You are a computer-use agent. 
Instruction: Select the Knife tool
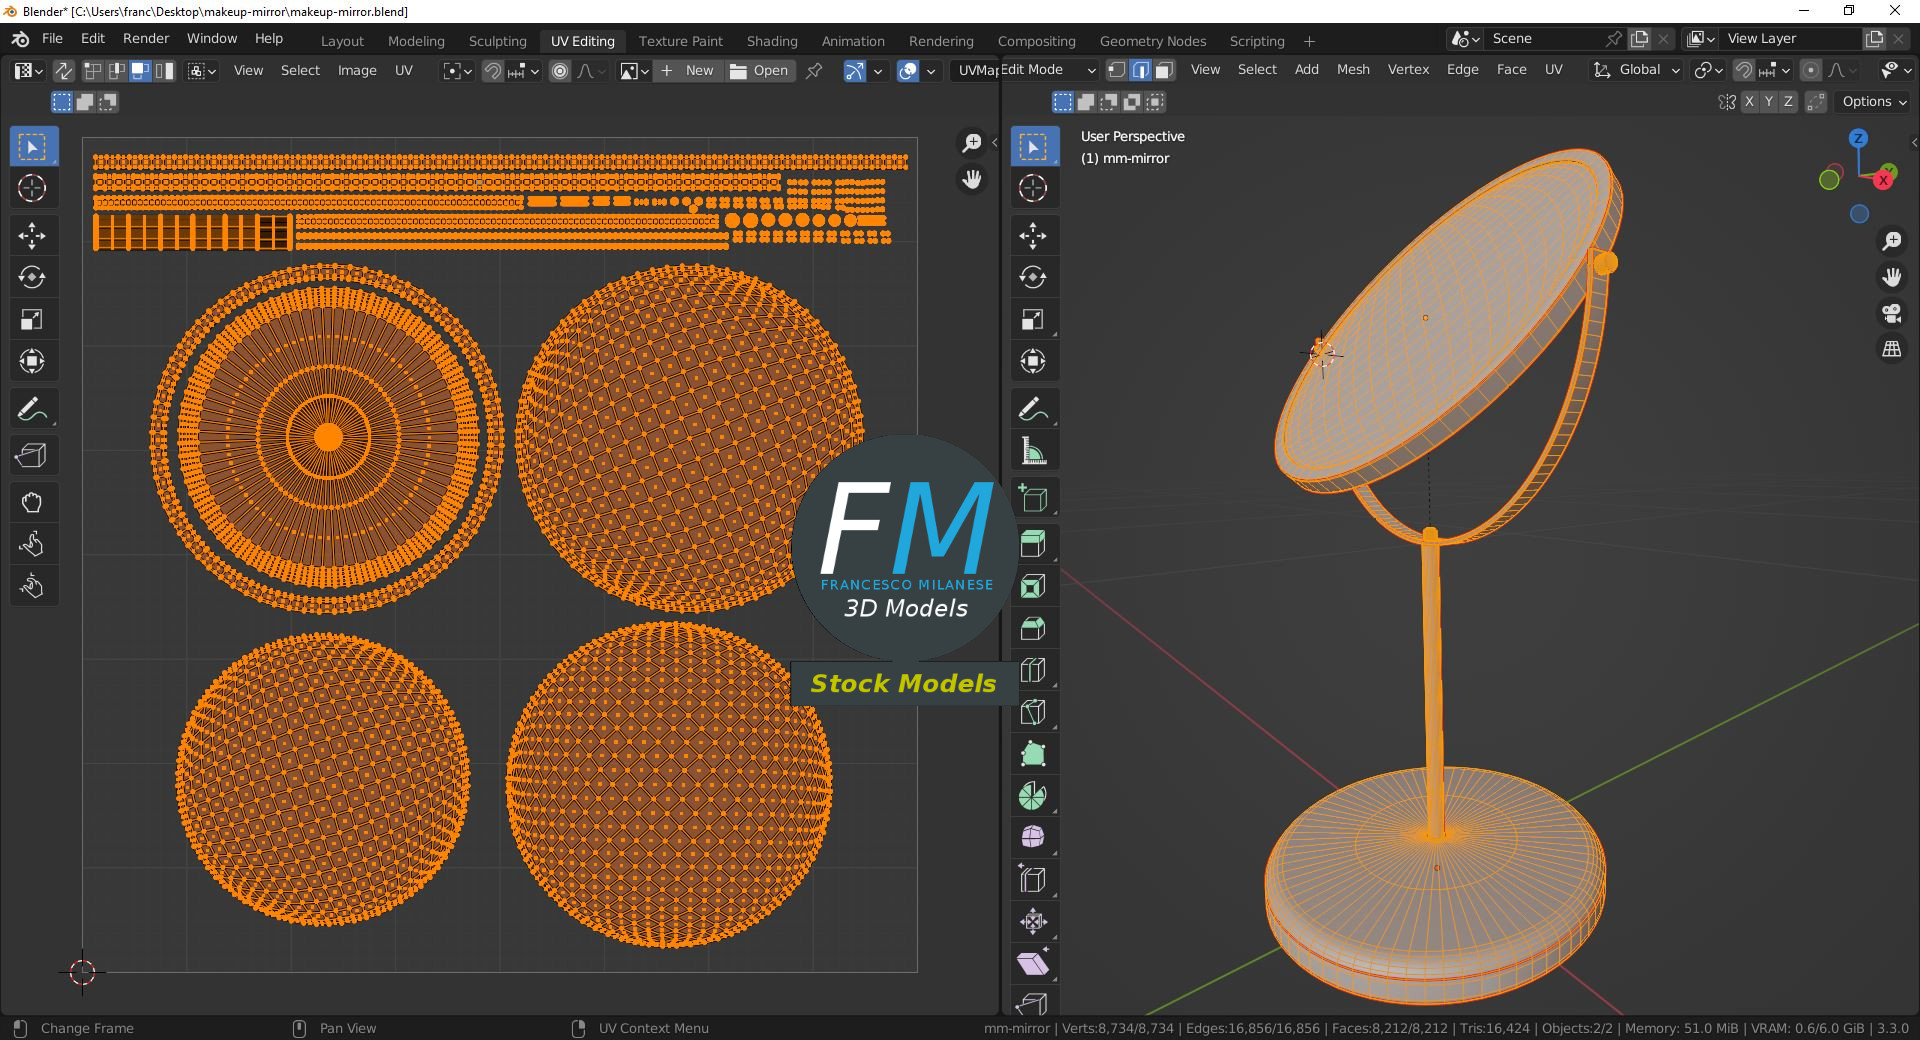[1033, 712]
